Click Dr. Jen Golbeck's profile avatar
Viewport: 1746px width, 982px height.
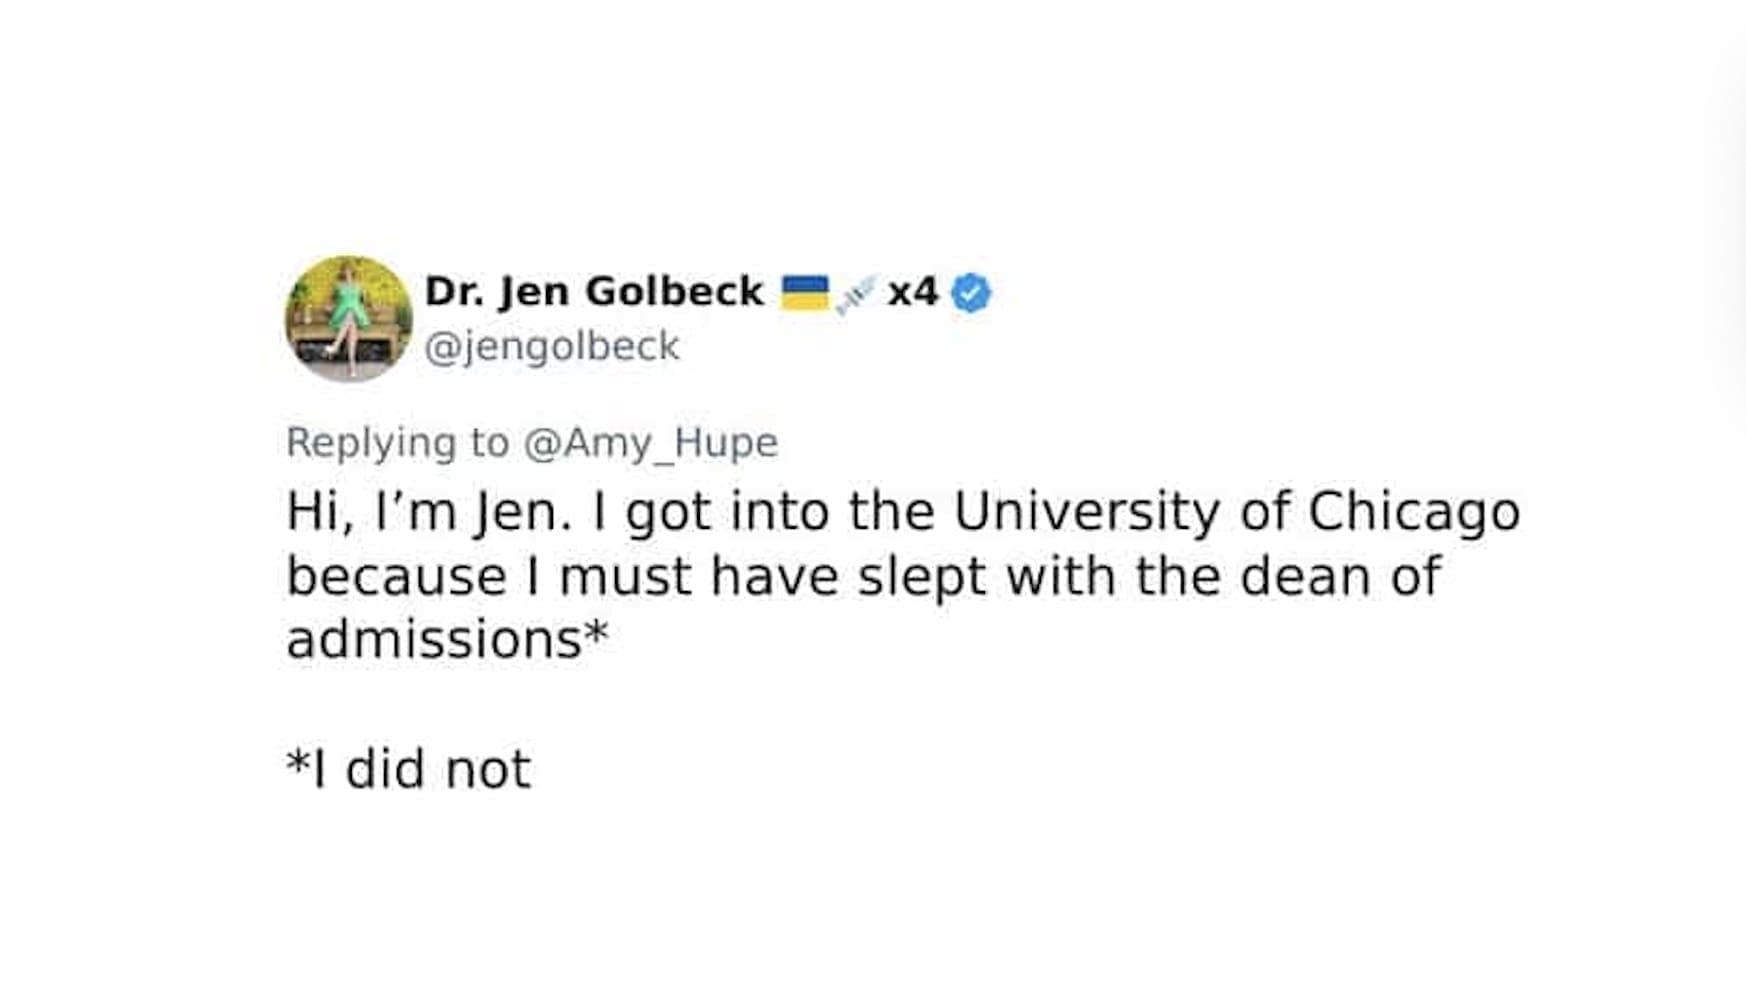(348, 319)
